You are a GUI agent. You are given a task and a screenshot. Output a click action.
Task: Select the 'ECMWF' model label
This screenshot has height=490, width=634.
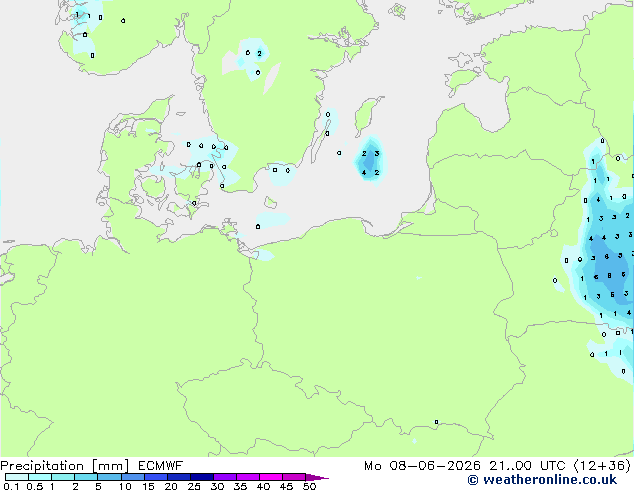pos(161,466)
